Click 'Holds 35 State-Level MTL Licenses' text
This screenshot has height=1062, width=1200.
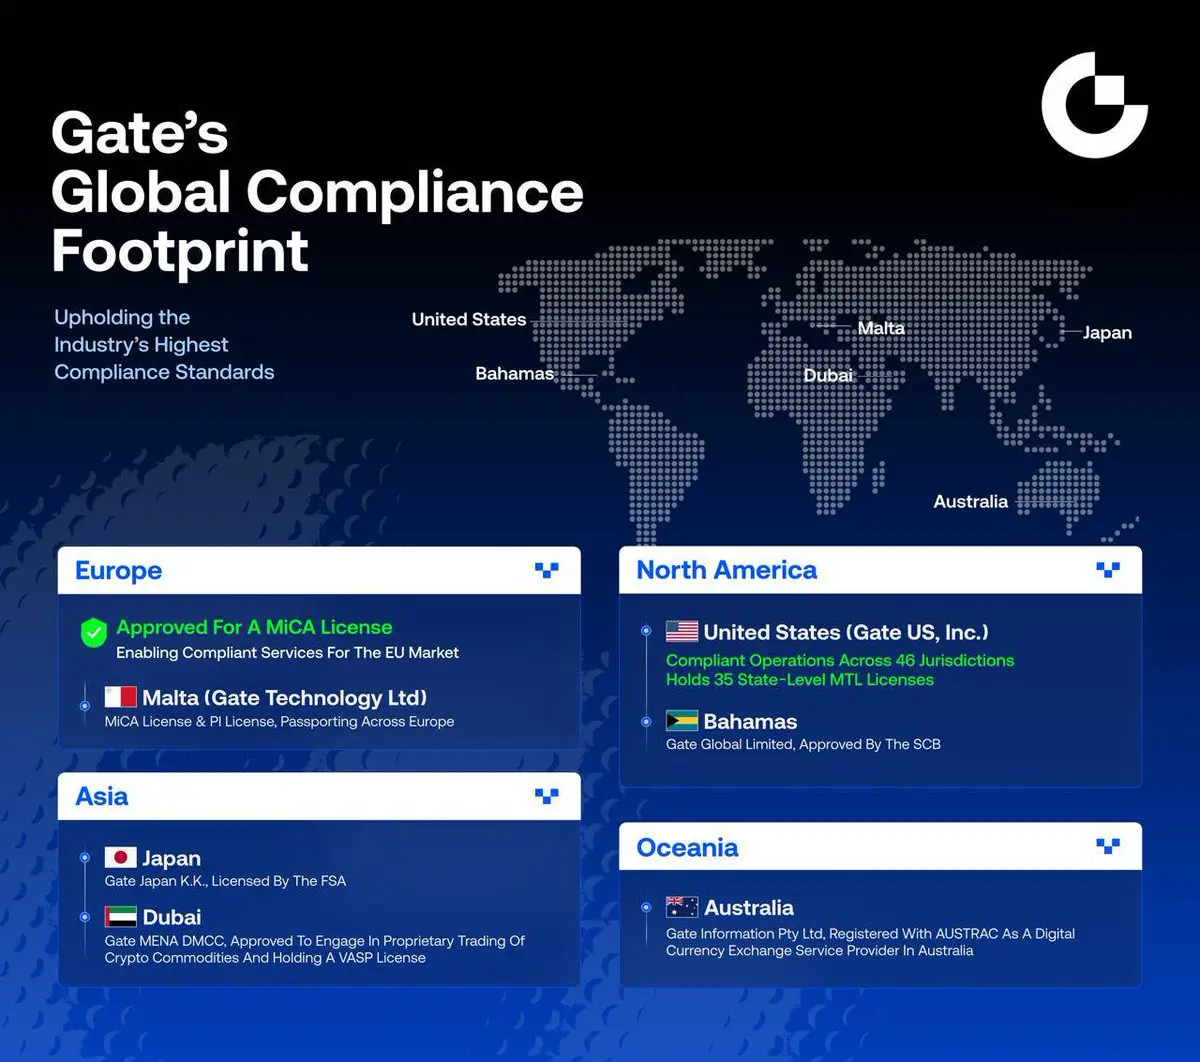pos(800,680)
